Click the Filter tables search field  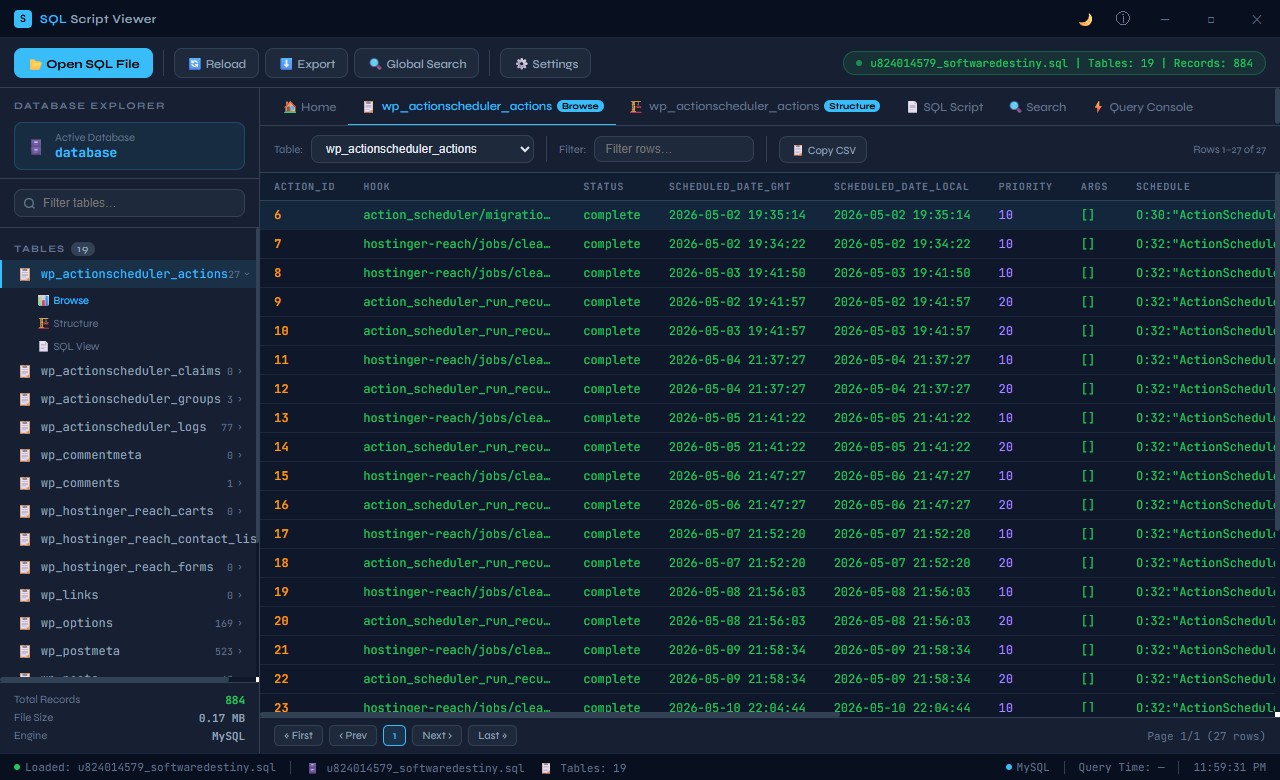[129, 203]
